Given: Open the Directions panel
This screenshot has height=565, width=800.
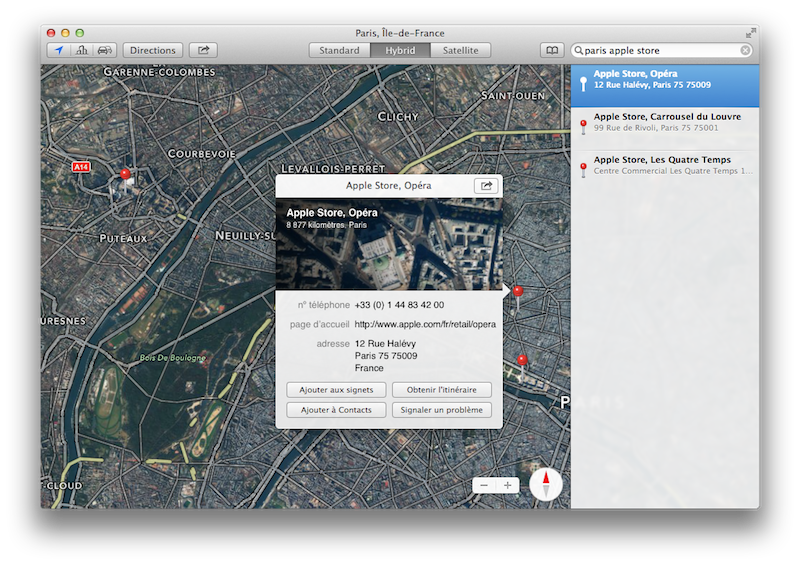Looking at the screenshot, I should coord(153,50).
